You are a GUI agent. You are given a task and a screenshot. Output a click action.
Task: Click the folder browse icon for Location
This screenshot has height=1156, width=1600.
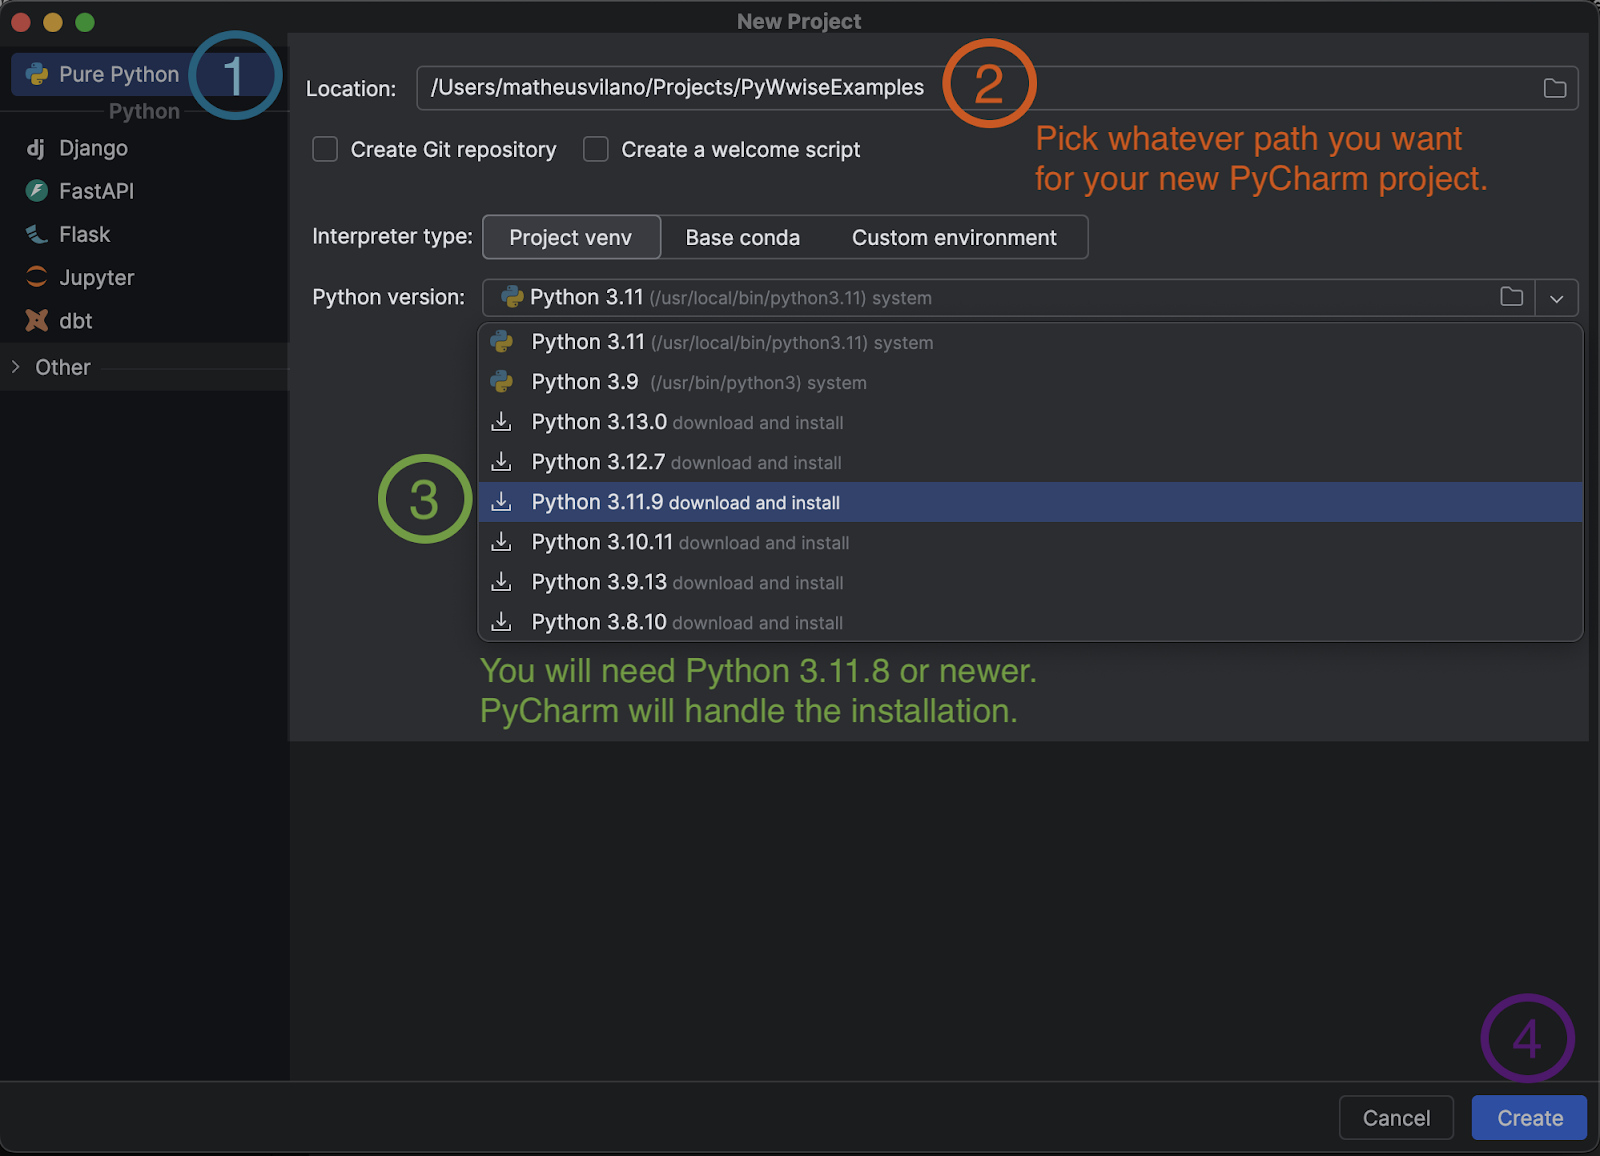1554,88
